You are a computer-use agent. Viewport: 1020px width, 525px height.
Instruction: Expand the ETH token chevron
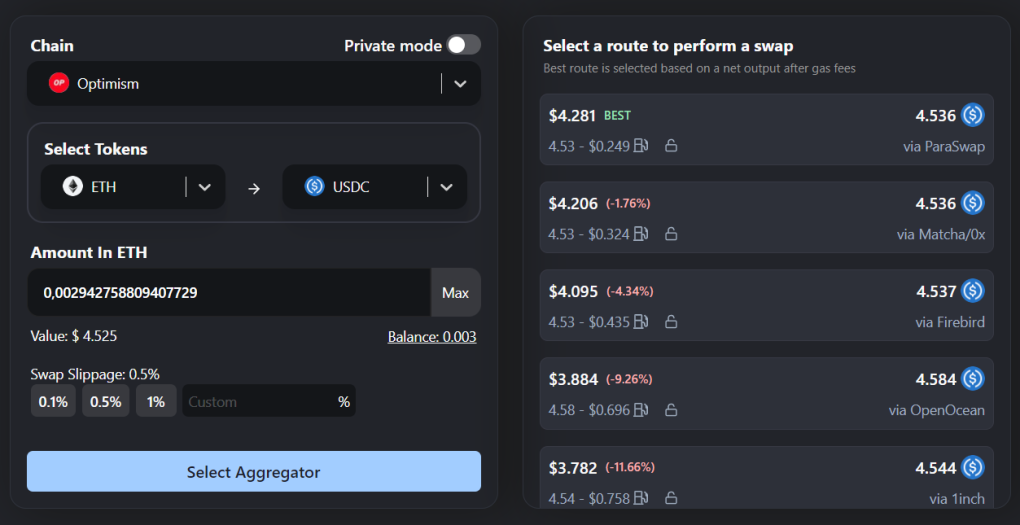click(x=204, y=187)
